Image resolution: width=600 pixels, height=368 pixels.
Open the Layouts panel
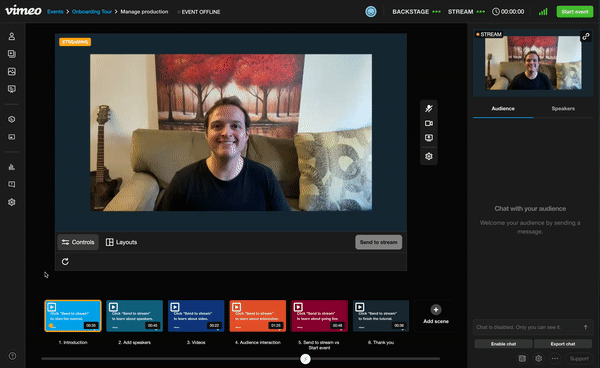point(121,242)
